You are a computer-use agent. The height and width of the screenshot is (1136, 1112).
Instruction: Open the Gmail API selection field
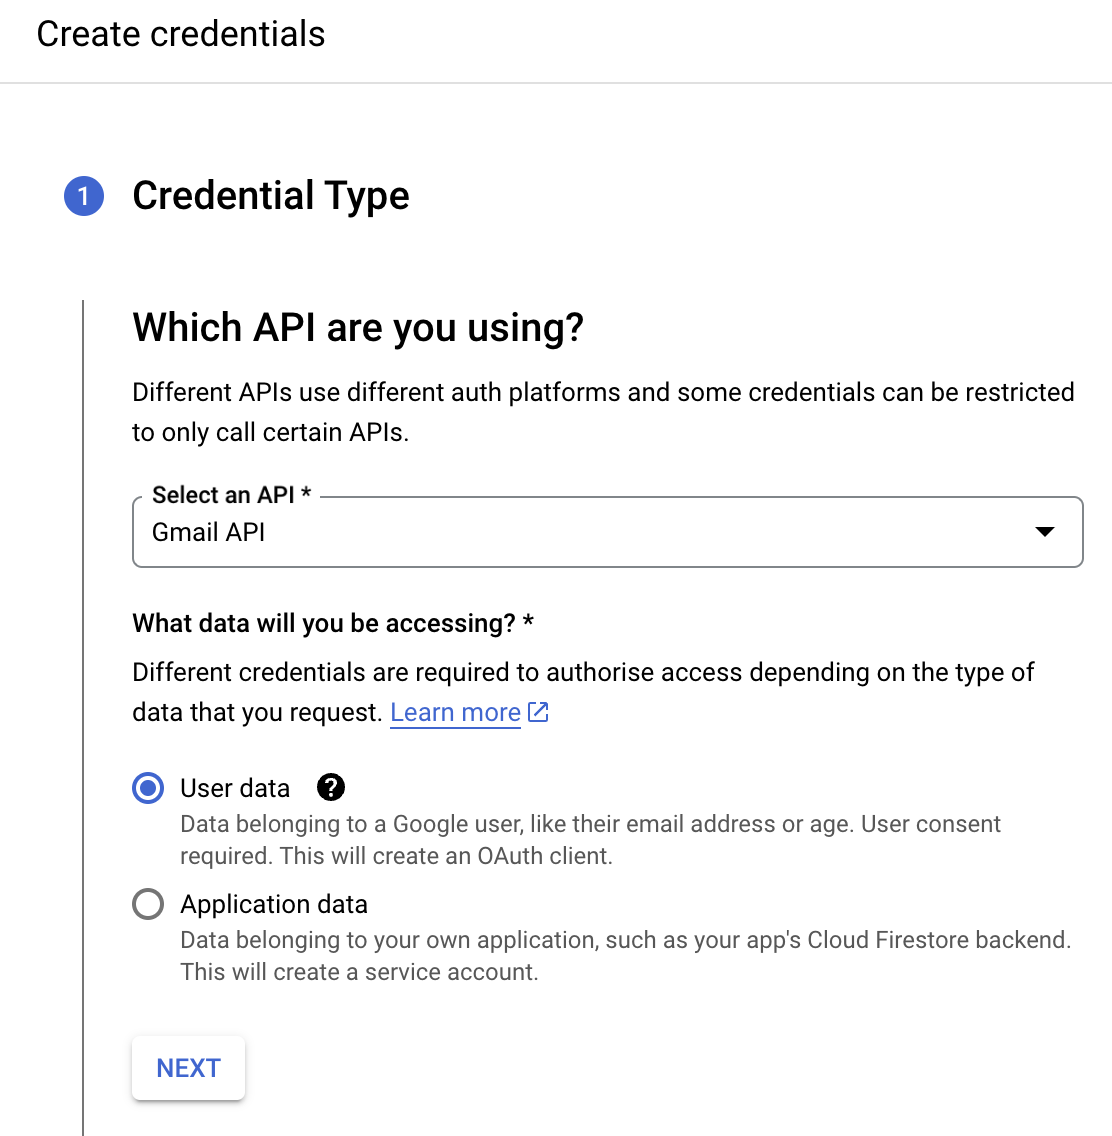click(x=580, y=532)
